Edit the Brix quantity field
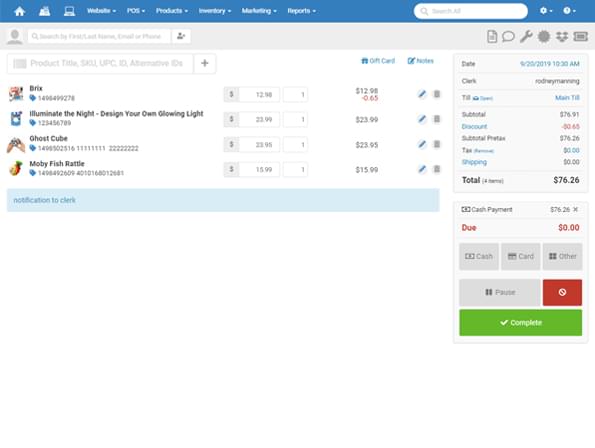The height and width of the screenshot is (448, 595). tap(295, 95)
